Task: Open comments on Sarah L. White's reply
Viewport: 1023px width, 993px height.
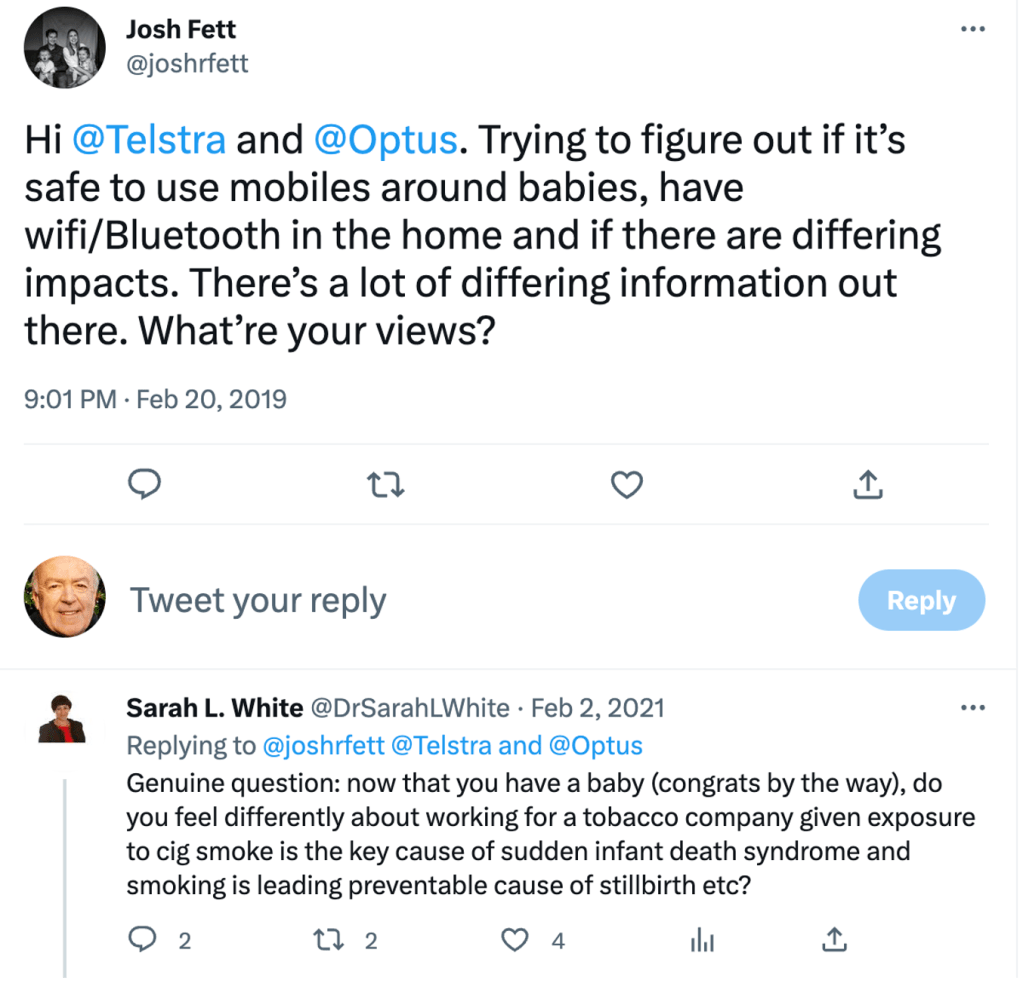Action: 146,940
